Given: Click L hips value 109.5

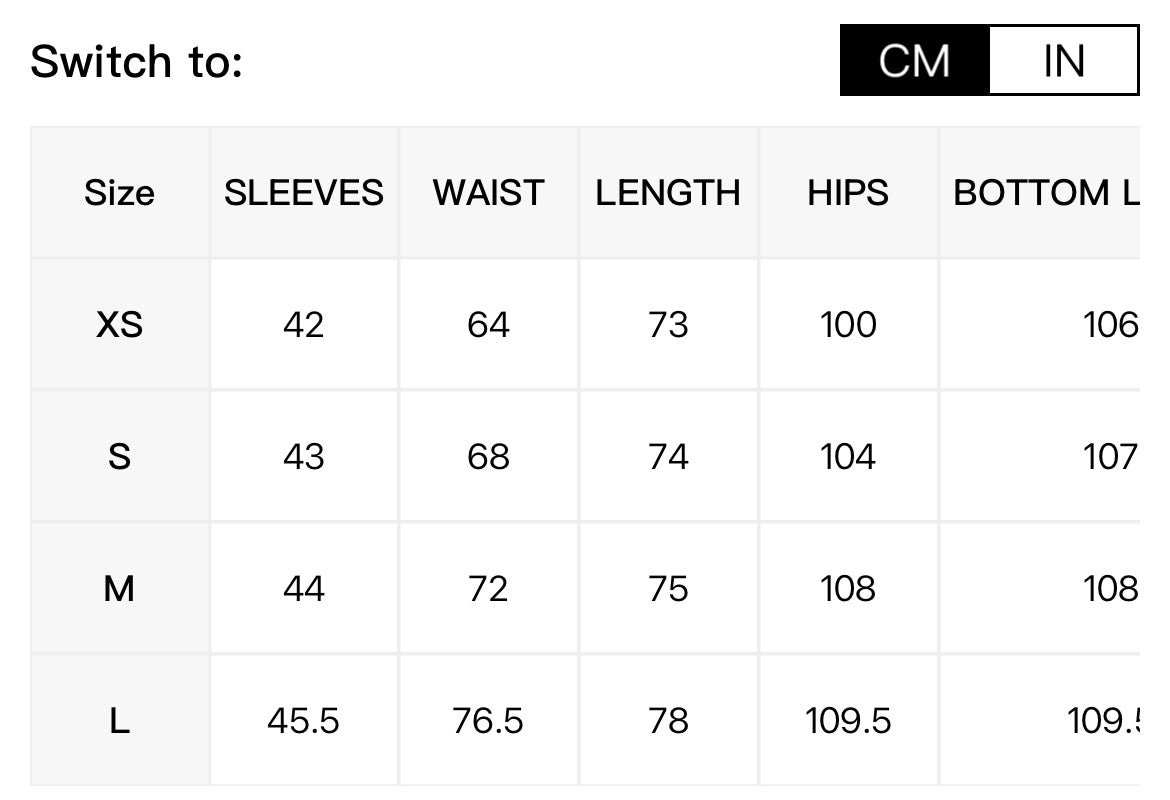Looking at the screenshot, I should 848,721.
